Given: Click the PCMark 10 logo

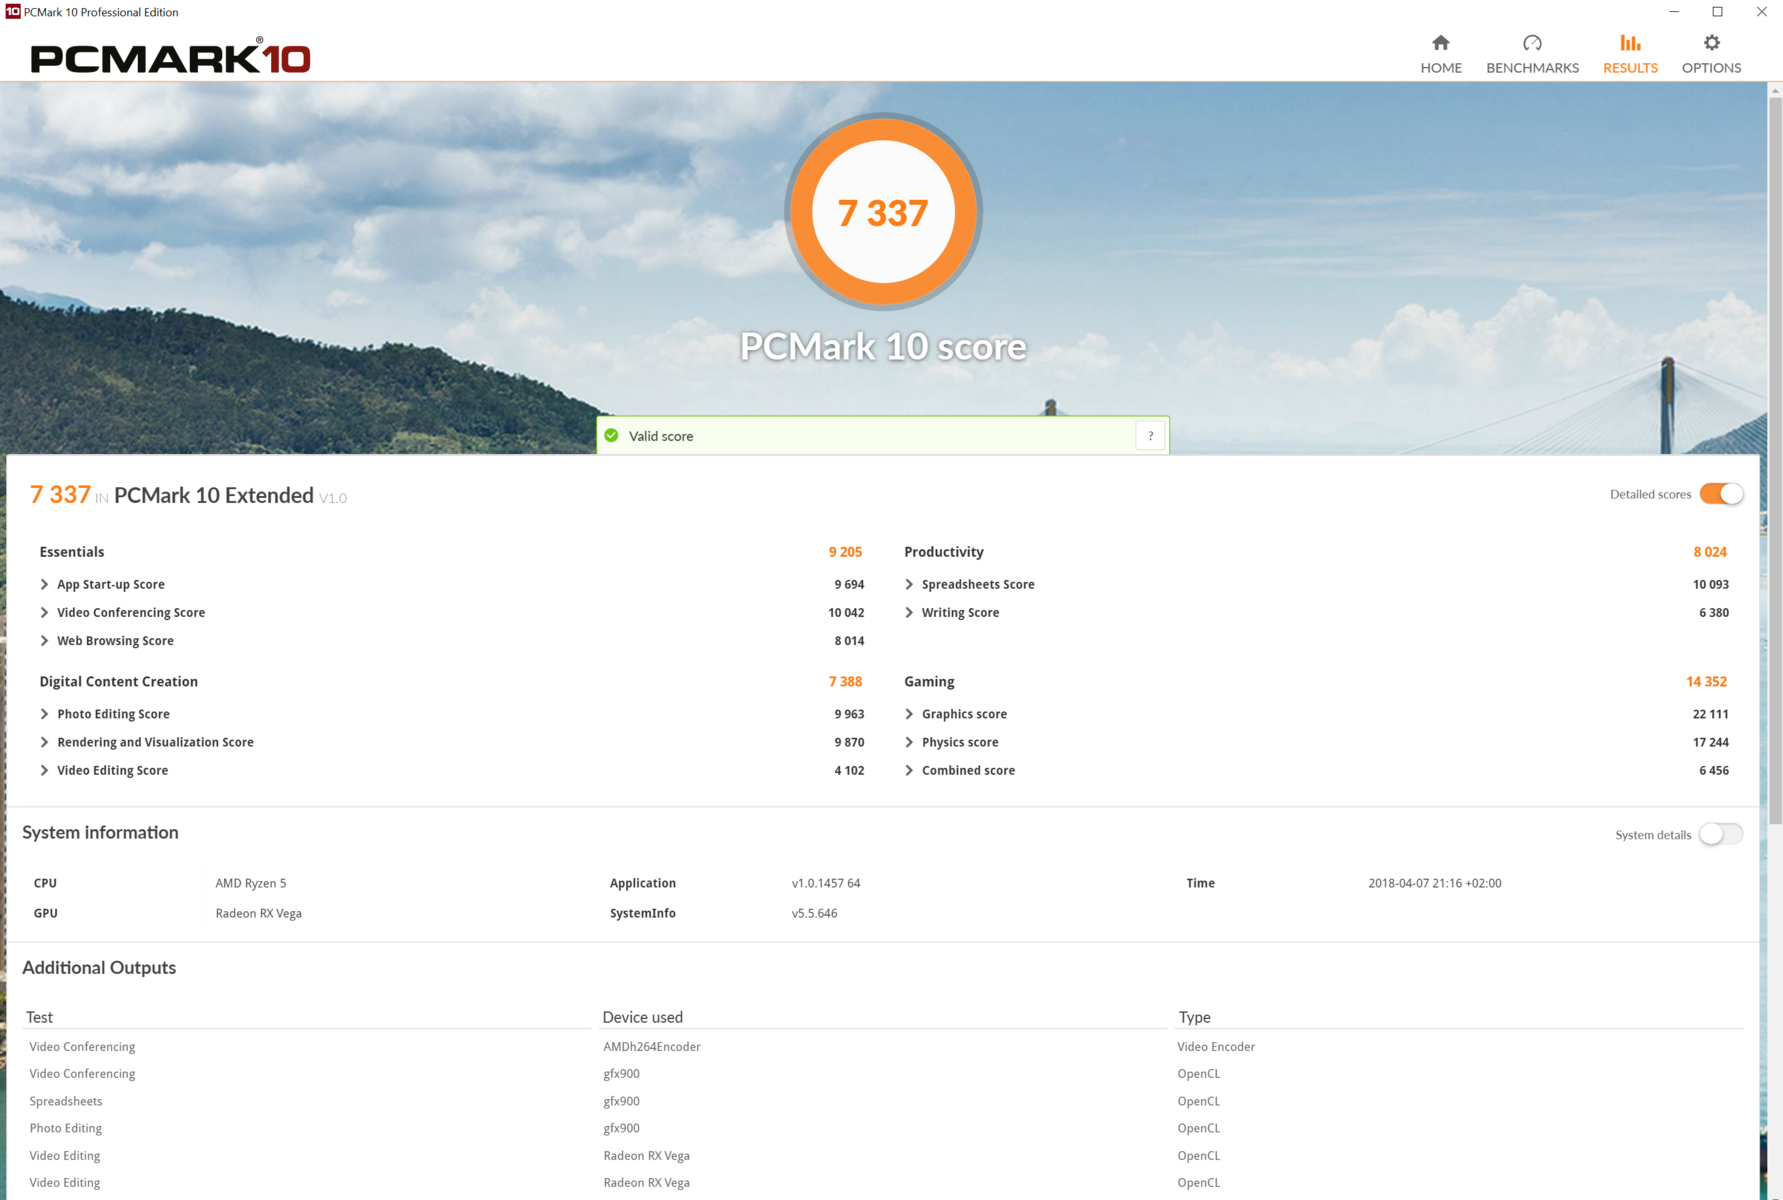Looking at the screenshot, I should coord(170,57).
